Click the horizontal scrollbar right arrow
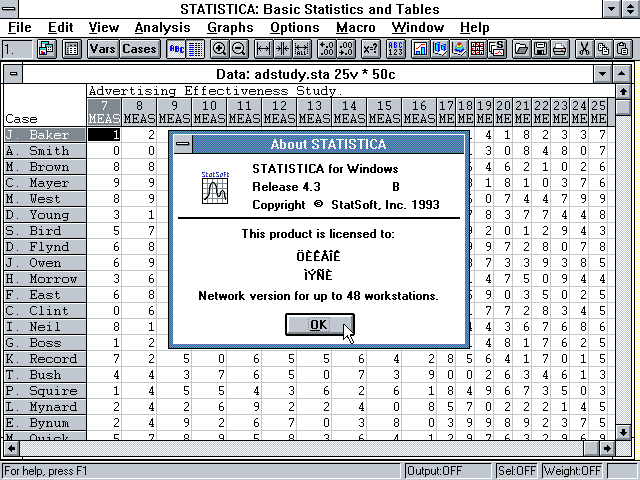This screenshot has height=480, width=640. point(607,449)
